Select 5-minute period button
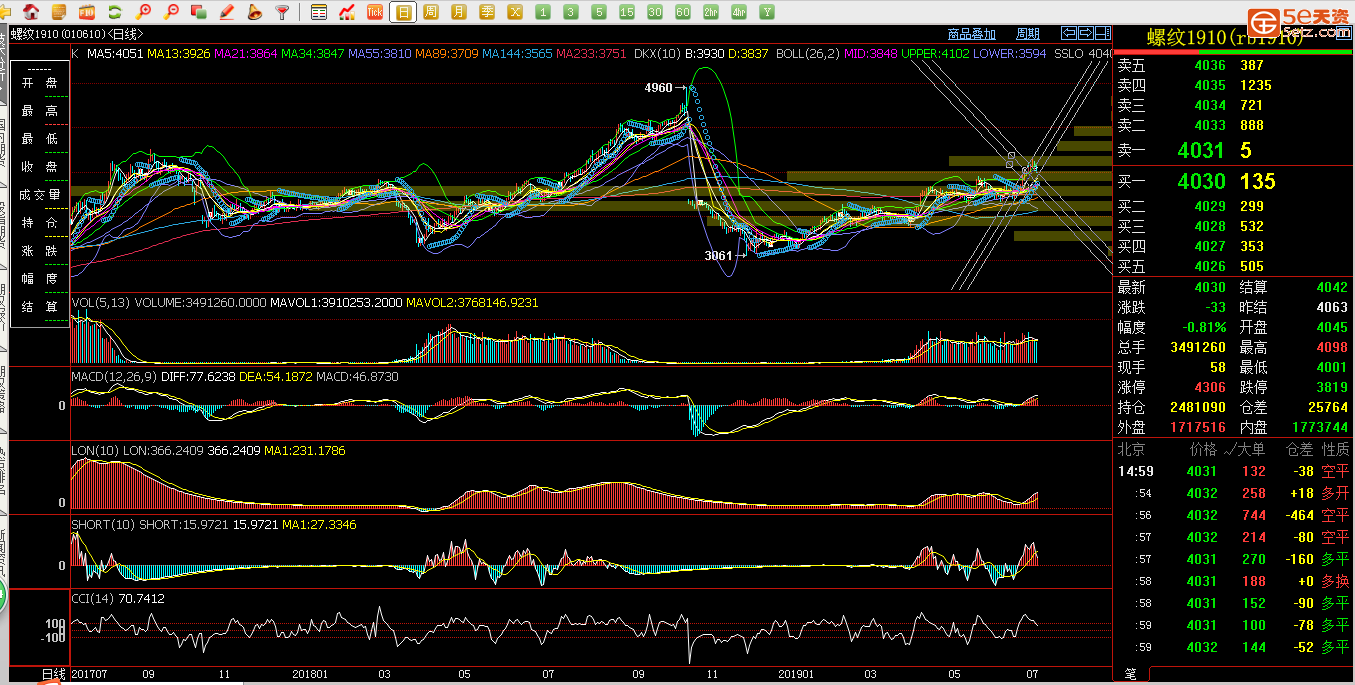Image resolution: width=1355 pixels, height=685 pixels. [x=598, y=12]
